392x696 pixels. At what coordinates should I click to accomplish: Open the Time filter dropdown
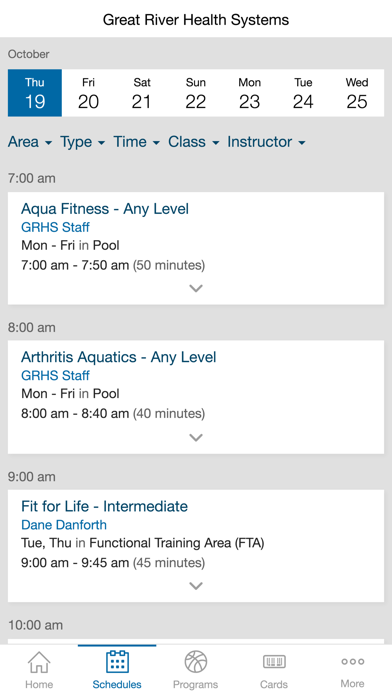136,142
